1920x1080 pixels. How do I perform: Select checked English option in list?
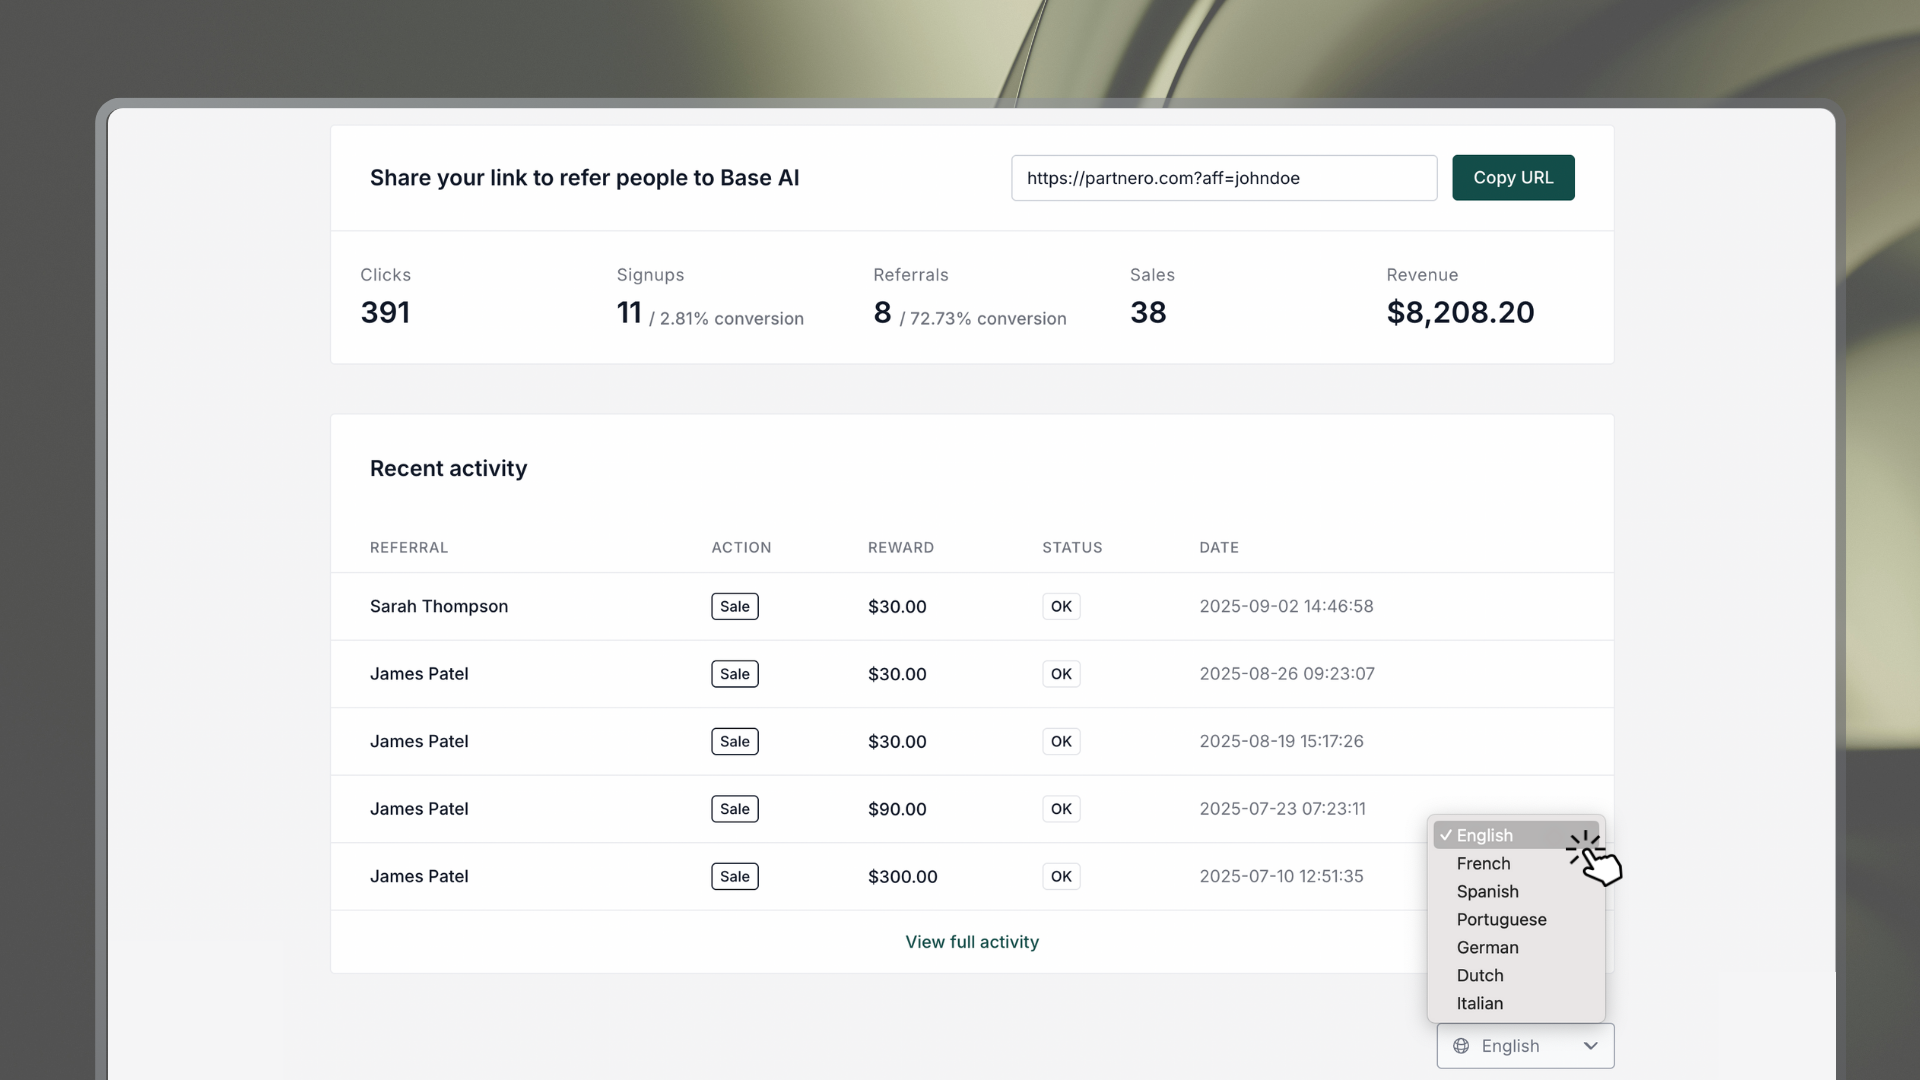pos(1484,836)
